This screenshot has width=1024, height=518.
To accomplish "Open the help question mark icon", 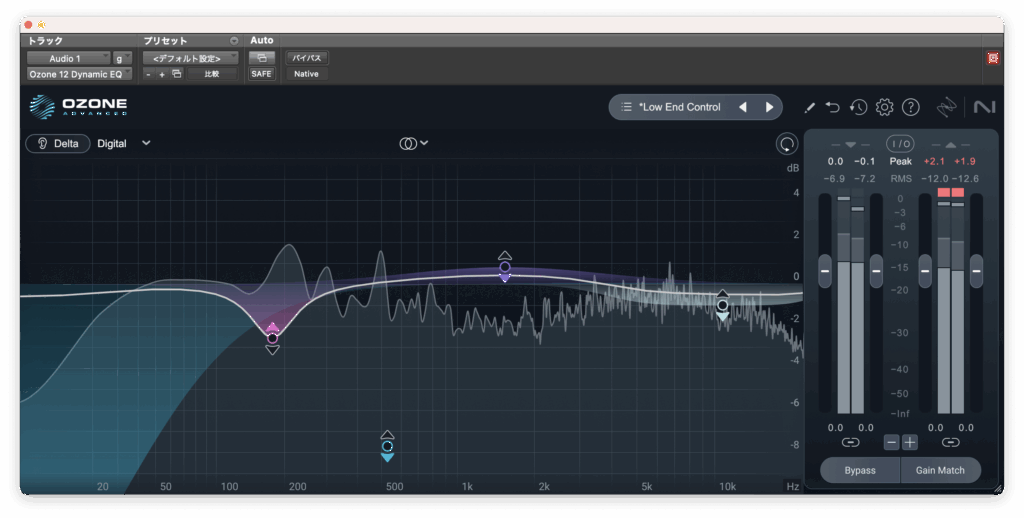I will click(910, 107).
